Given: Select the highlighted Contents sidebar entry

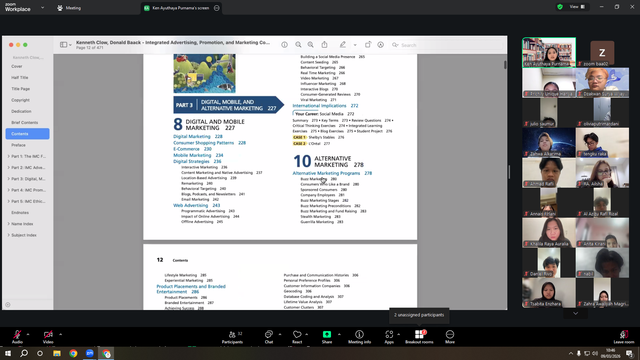Looking at the screenshot, I should click(x=27, y=133).
